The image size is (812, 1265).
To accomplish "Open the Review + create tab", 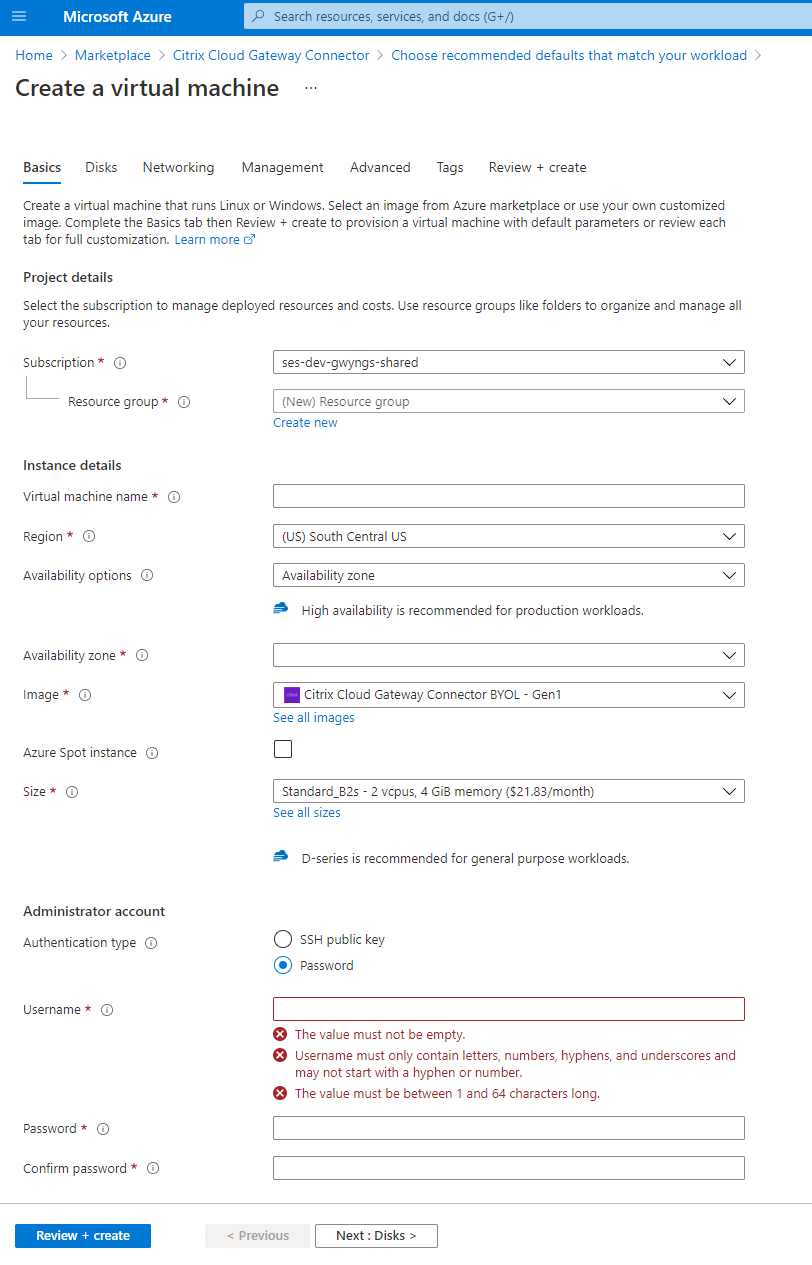I will tap(537, 168).
